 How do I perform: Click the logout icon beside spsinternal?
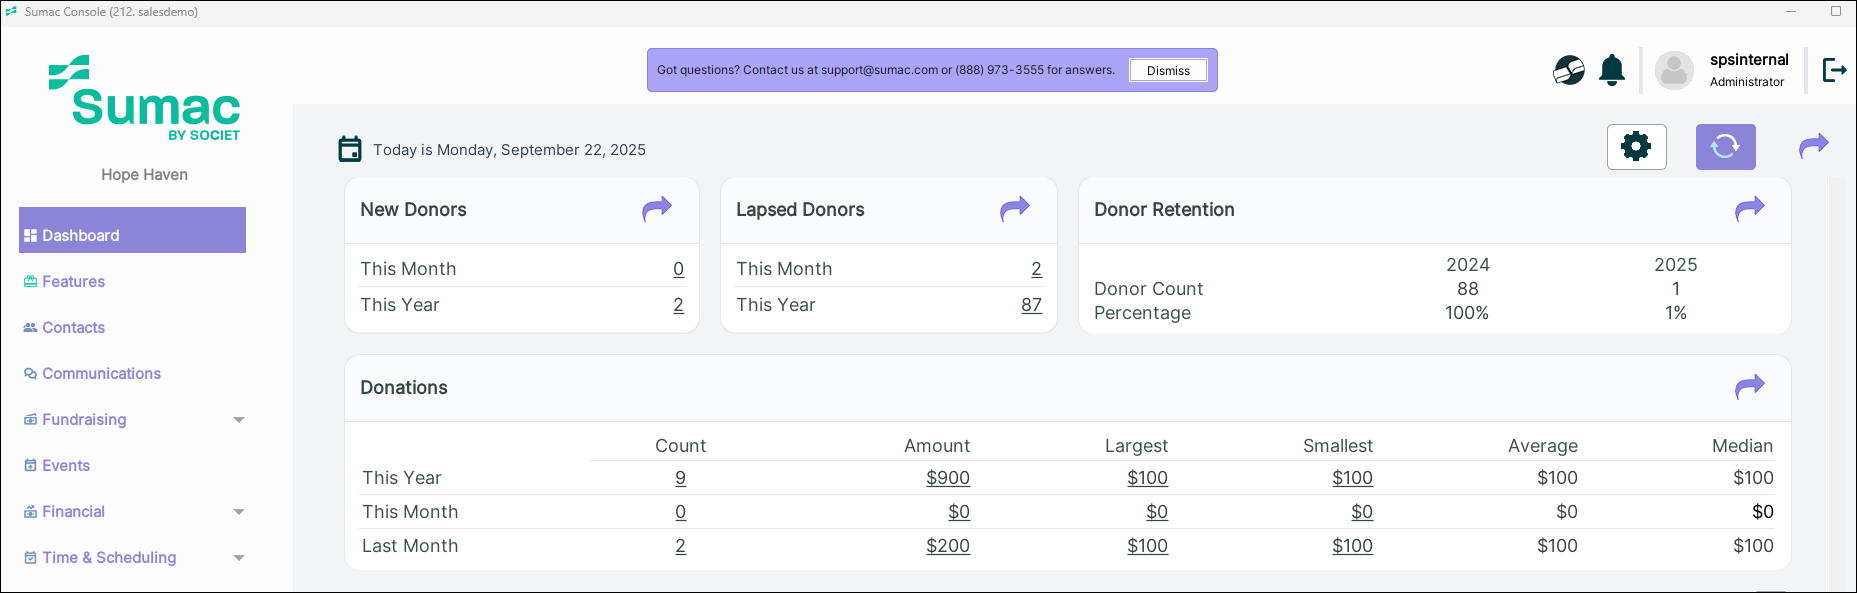(1834, 70)
